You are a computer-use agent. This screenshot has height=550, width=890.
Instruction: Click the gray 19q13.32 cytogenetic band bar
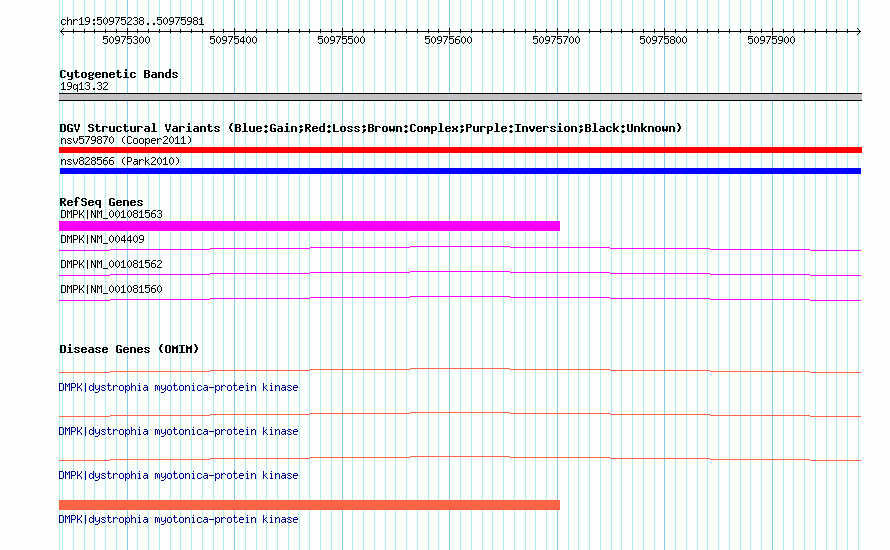[x=460, y=97]
